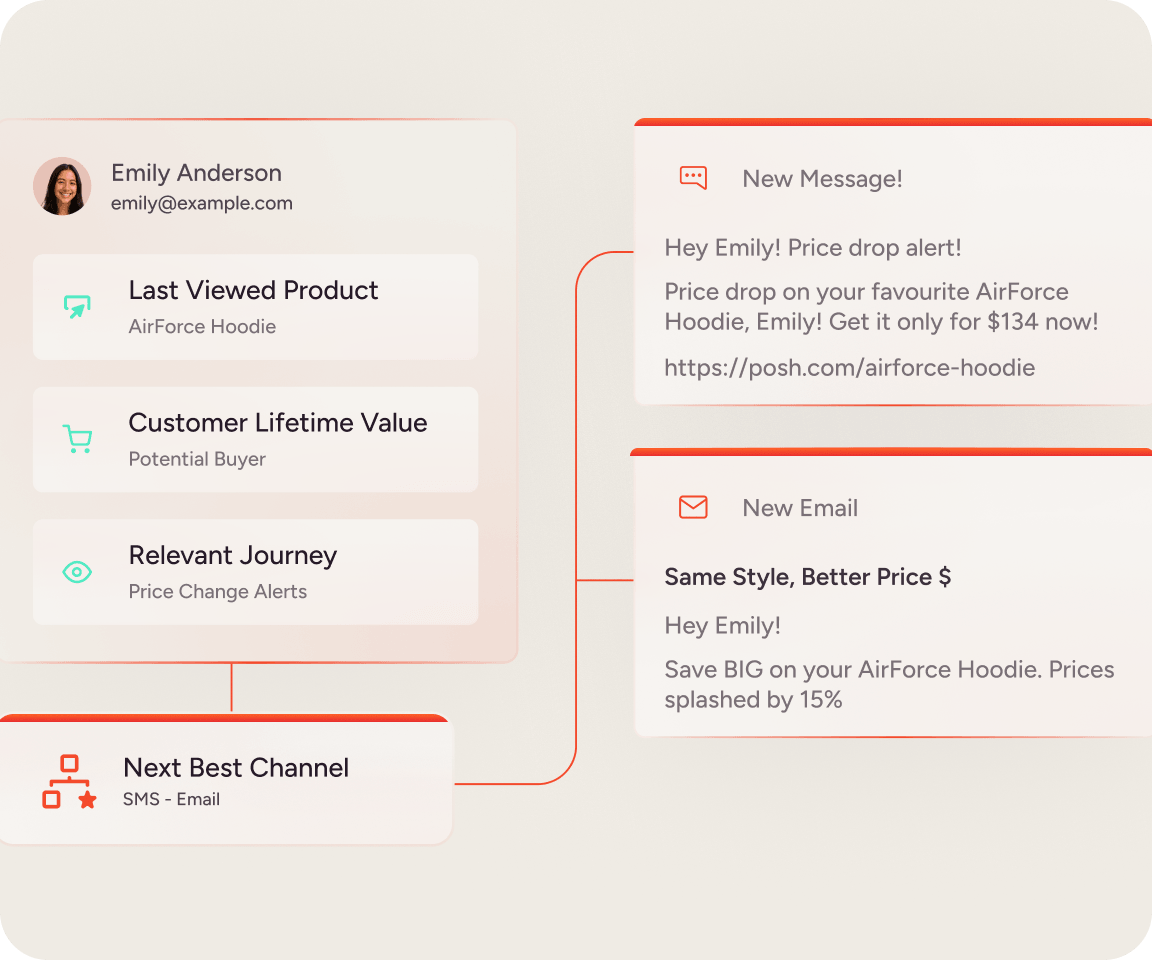Click the Last Viewed Product cursor icon
The width and height of the screenshot is (1152, 960).
pyautogui.click(x=77, y=307)
